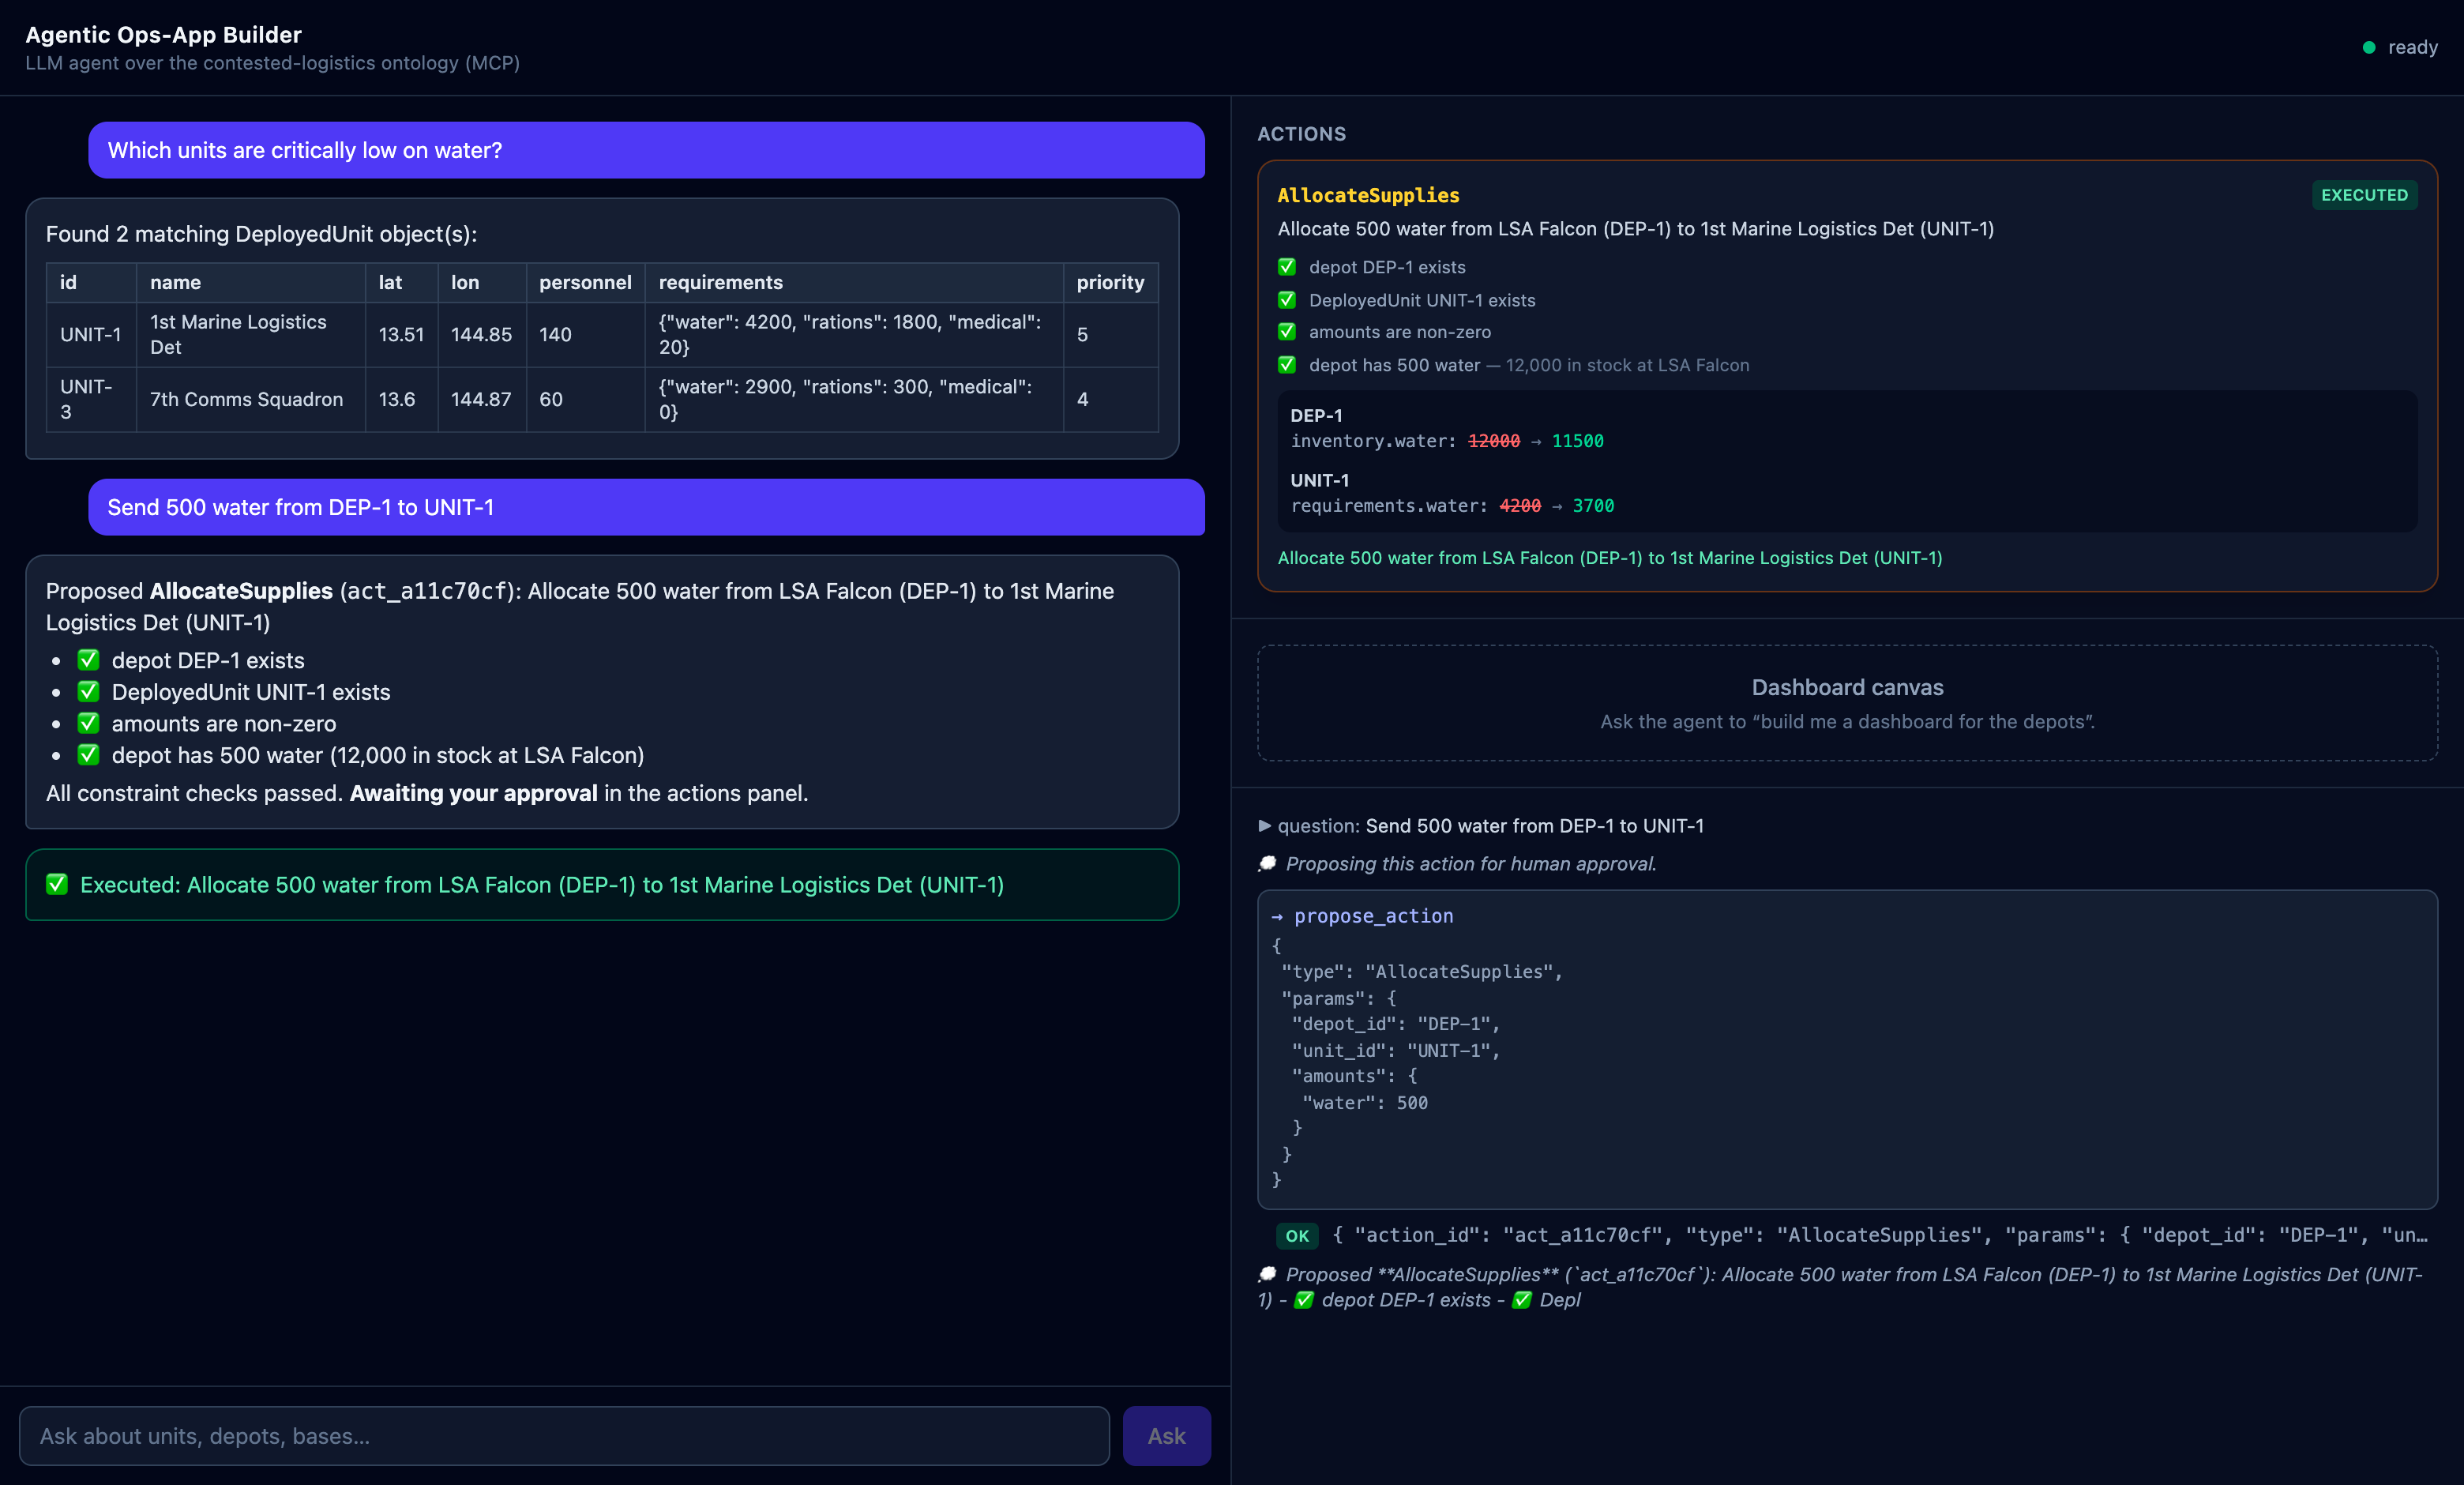This screenshot has height=1485, width=2464.
Task: Click the requirements cell with water 4200
Action: point(854,334)
